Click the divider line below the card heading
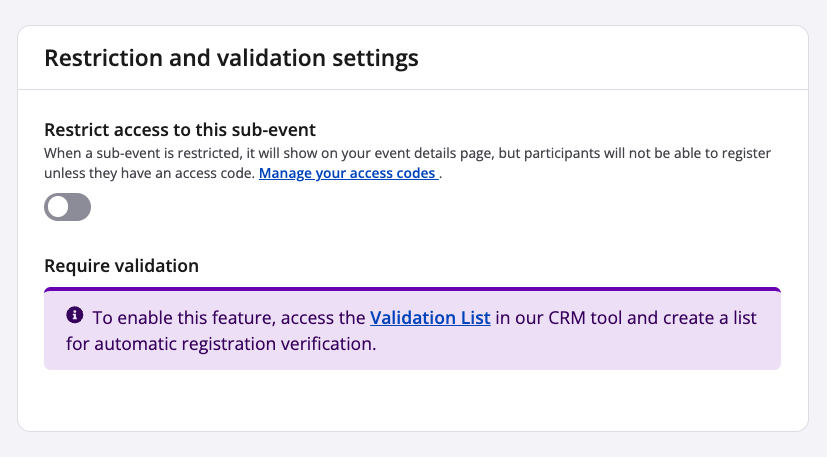Screen dimensions: 827x457 (x=412, y=89)
